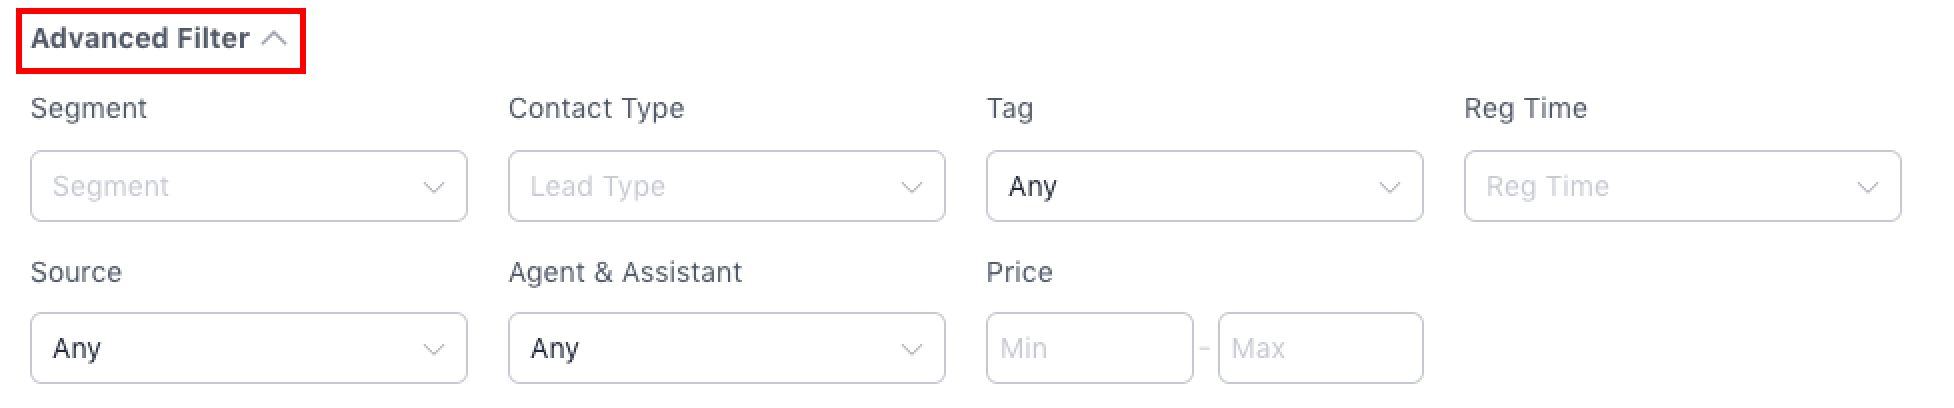This screenshot has height=408, width=1954.
Task: Open the Reg Time dropdown field
Action: pyautogui.click(x=1664, y=186)
